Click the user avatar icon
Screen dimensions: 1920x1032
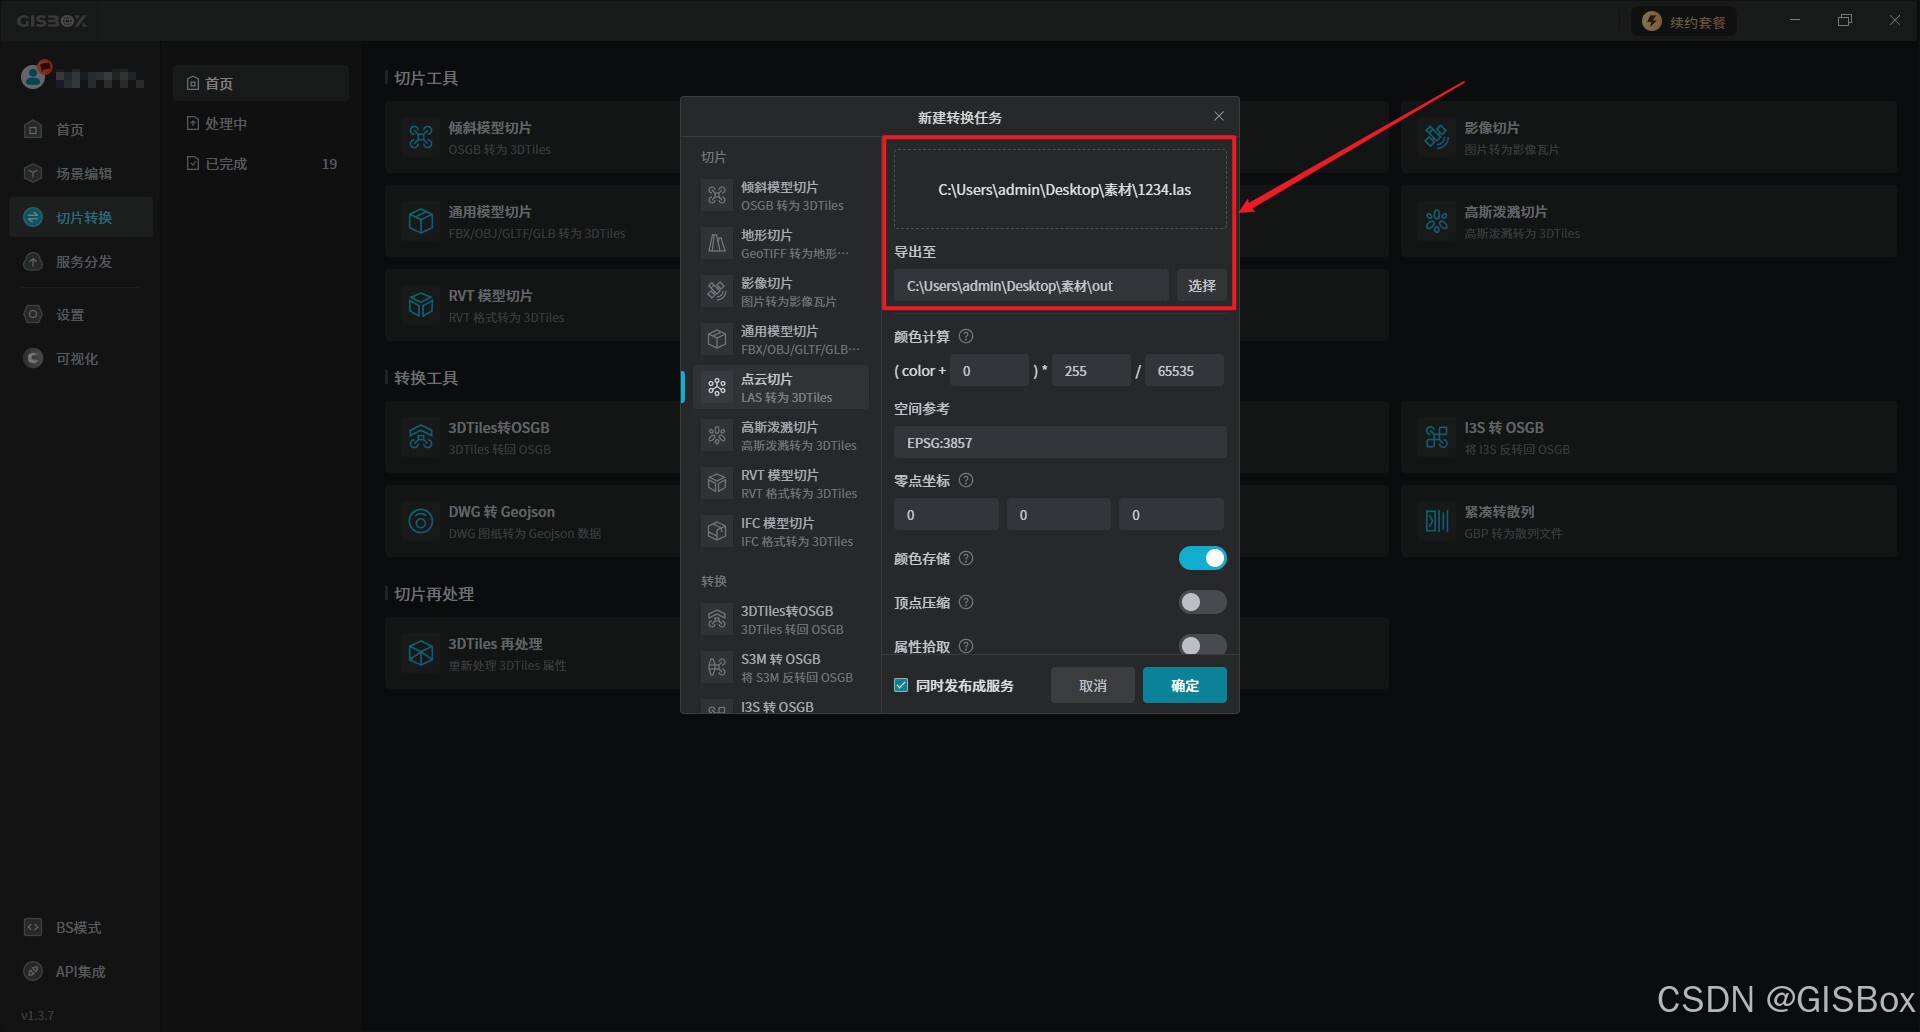point(35,75)
